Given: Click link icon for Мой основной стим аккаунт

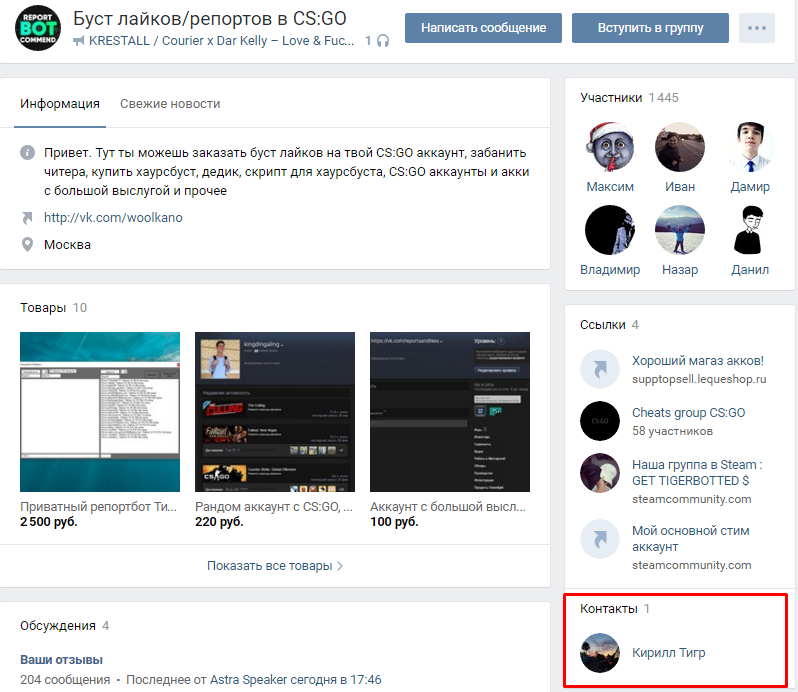Looking at the screenshot, I should (x=600, y=539).
